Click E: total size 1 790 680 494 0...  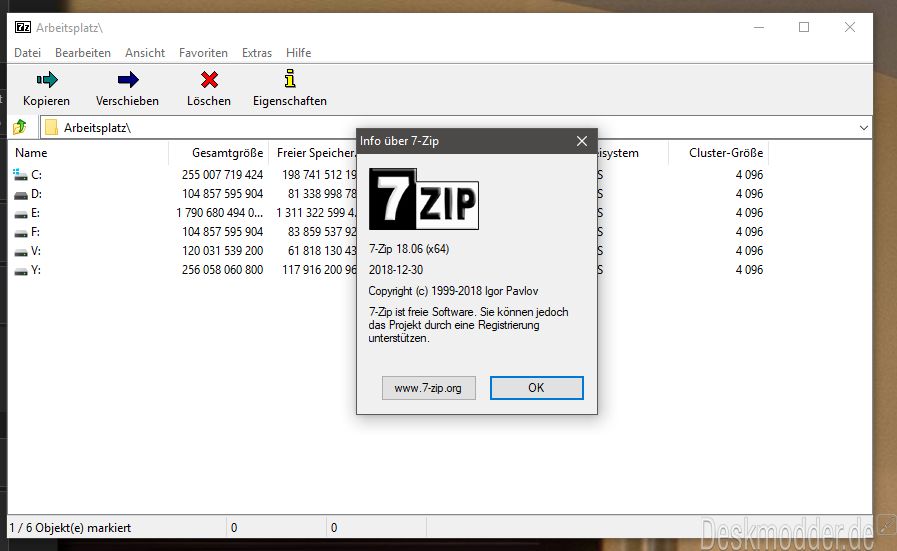(220, 213)
